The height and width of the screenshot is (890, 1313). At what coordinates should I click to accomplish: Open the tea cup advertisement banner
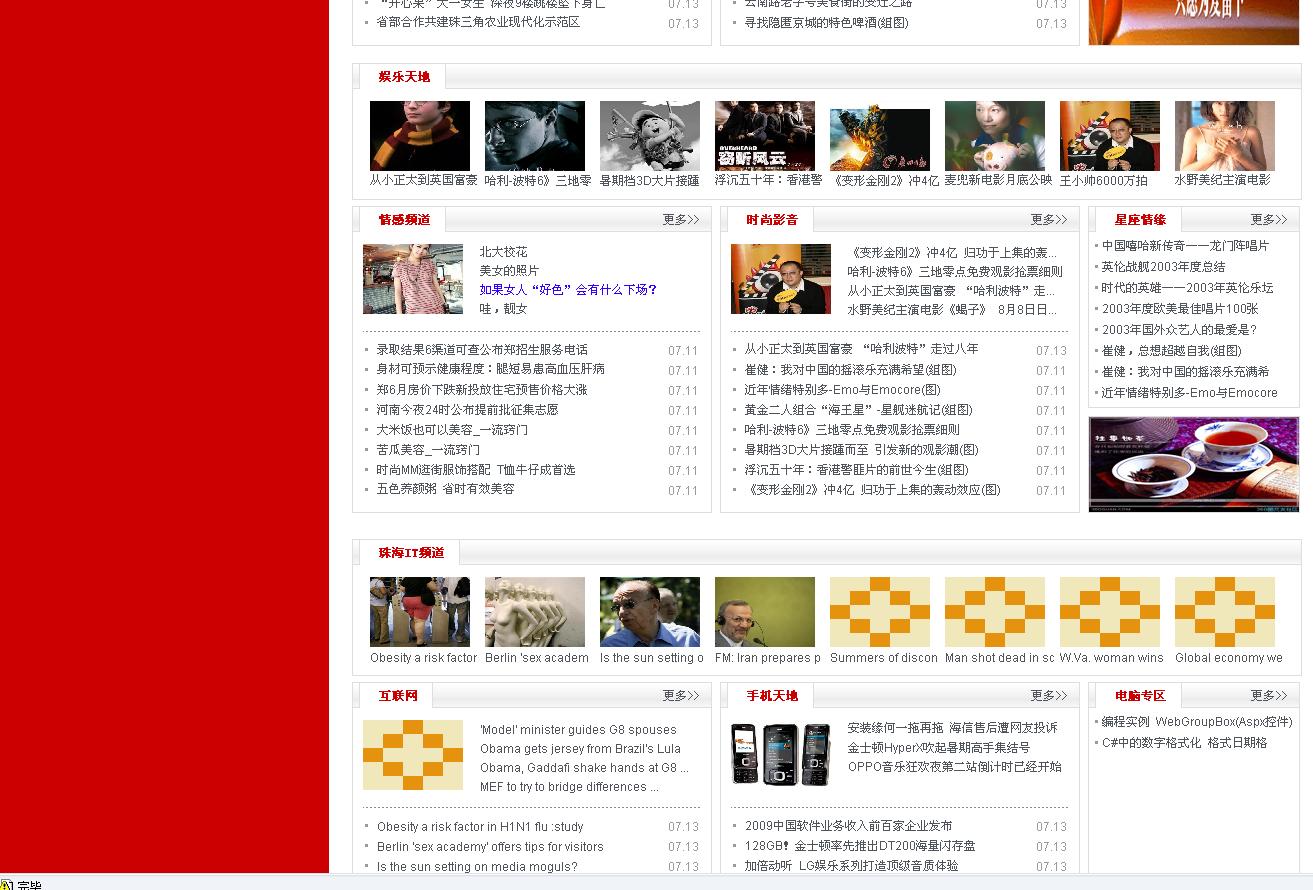pyautogui.click(x=1194, y=465)
